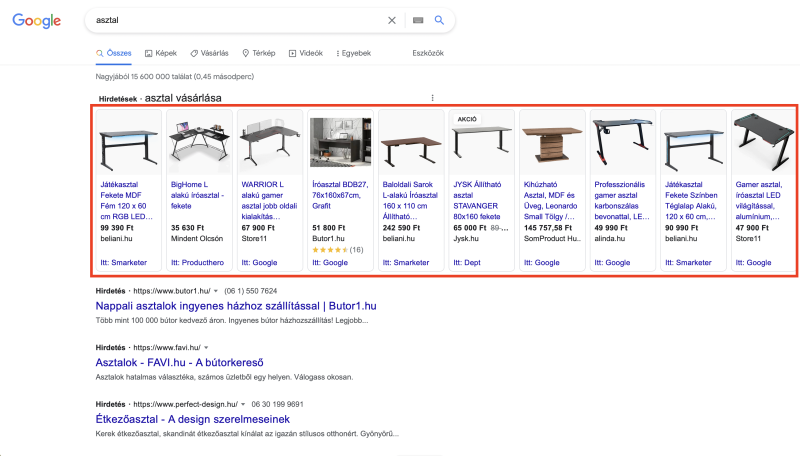This screenshot has width=800, height=456.
Task: Click the Google logo
Action: point(35,20)
